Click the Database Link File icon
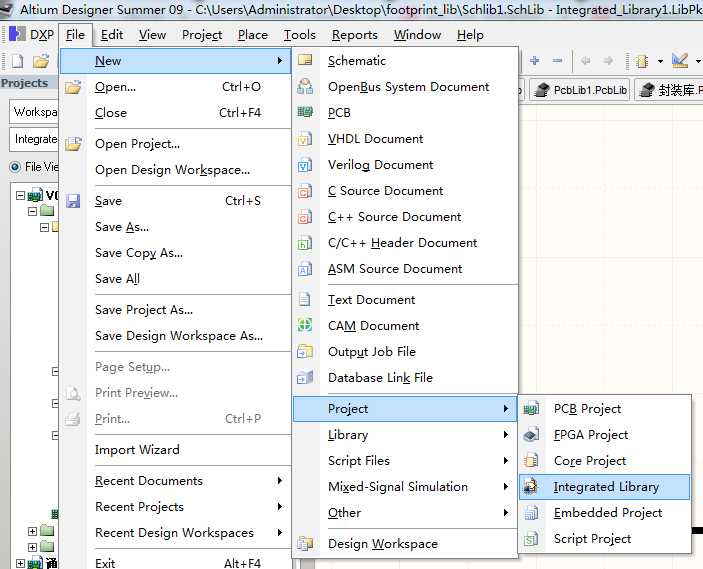Image resolution: width=703 pixels, height=569 pixels. click(305, 377)
